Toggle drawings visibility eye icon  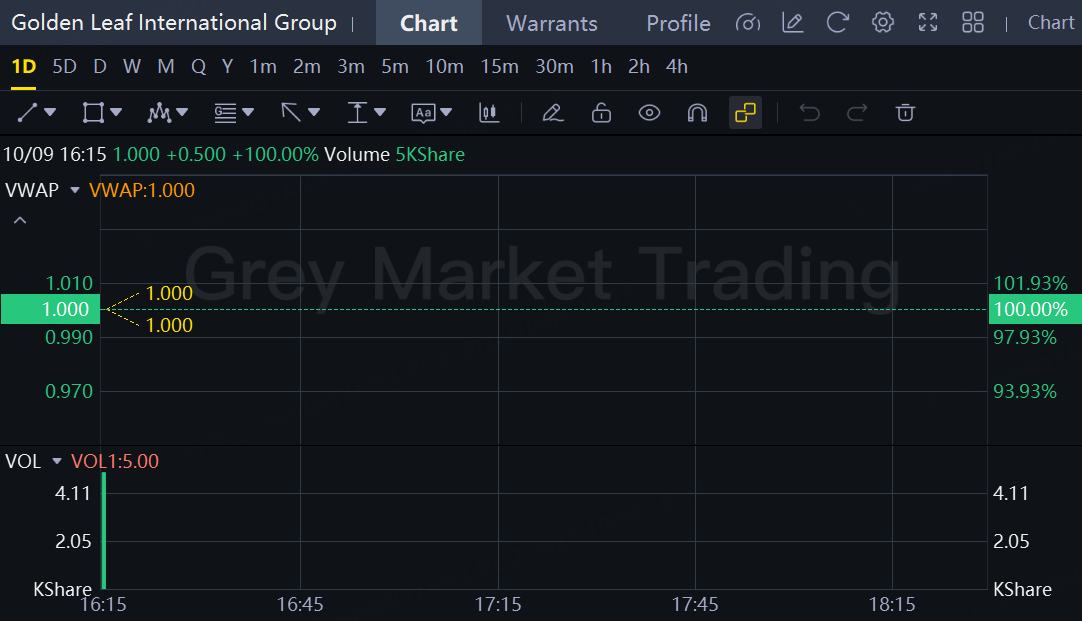pos(649,113)
